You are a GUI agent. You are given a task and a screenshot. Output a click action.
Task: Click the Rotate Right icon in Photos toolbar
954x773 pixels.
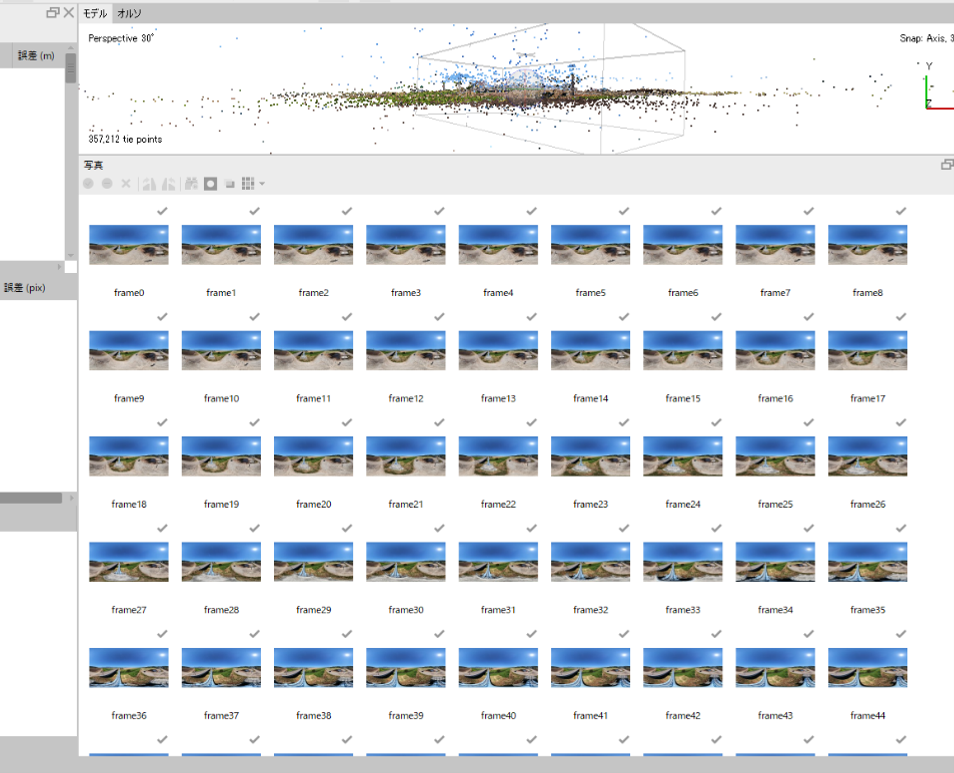pos(149,184)
